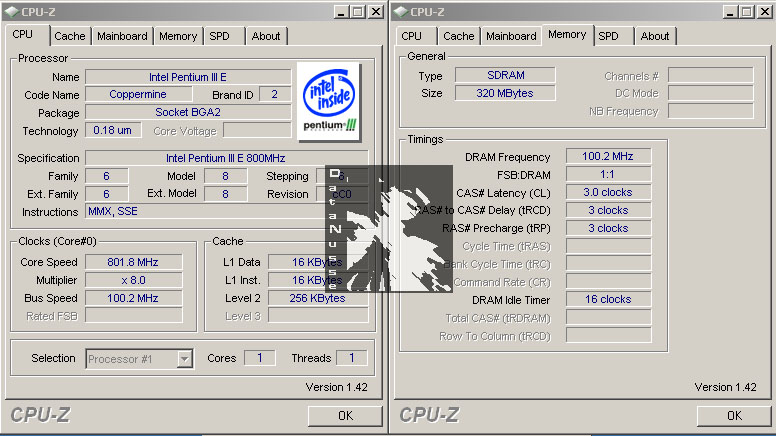Click the Technology value '0.18 um'
The width and height of the screenshot is (776, 436).
(x=113, y=130)
